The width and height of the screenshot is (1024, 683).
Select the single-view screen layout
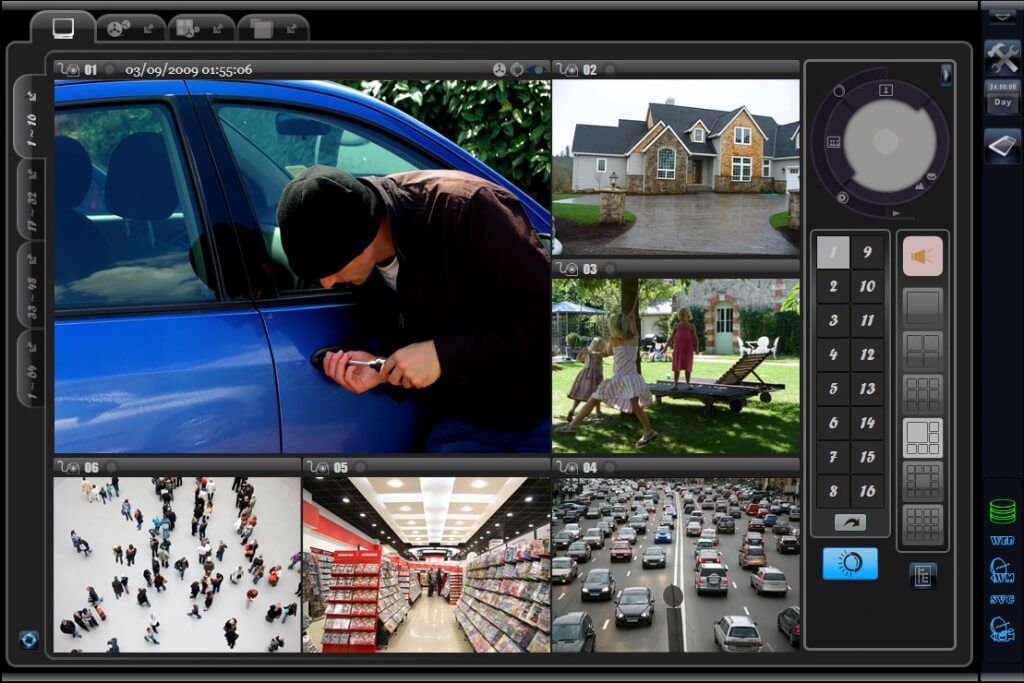pyautogui.click(x=922, y=306)
